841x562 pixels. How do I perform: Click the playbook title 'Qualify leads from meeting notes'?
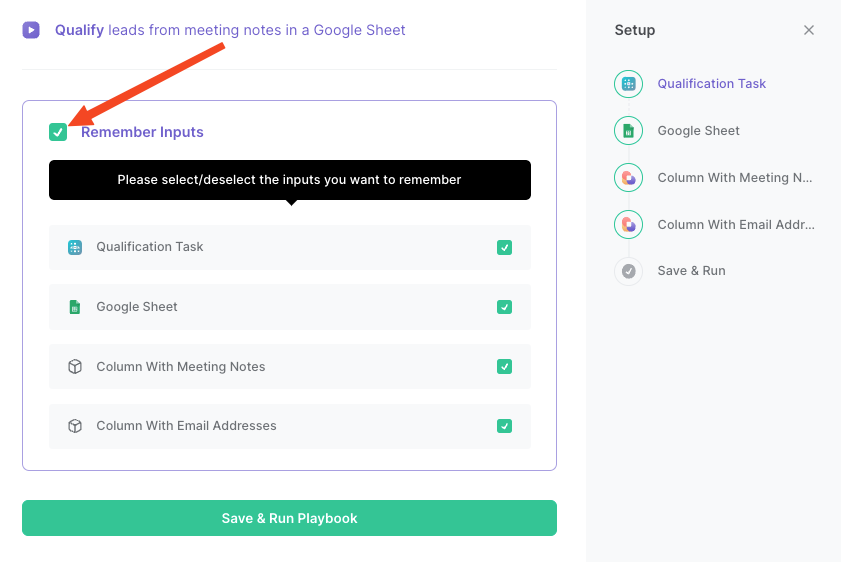click(x=230, y=30)
